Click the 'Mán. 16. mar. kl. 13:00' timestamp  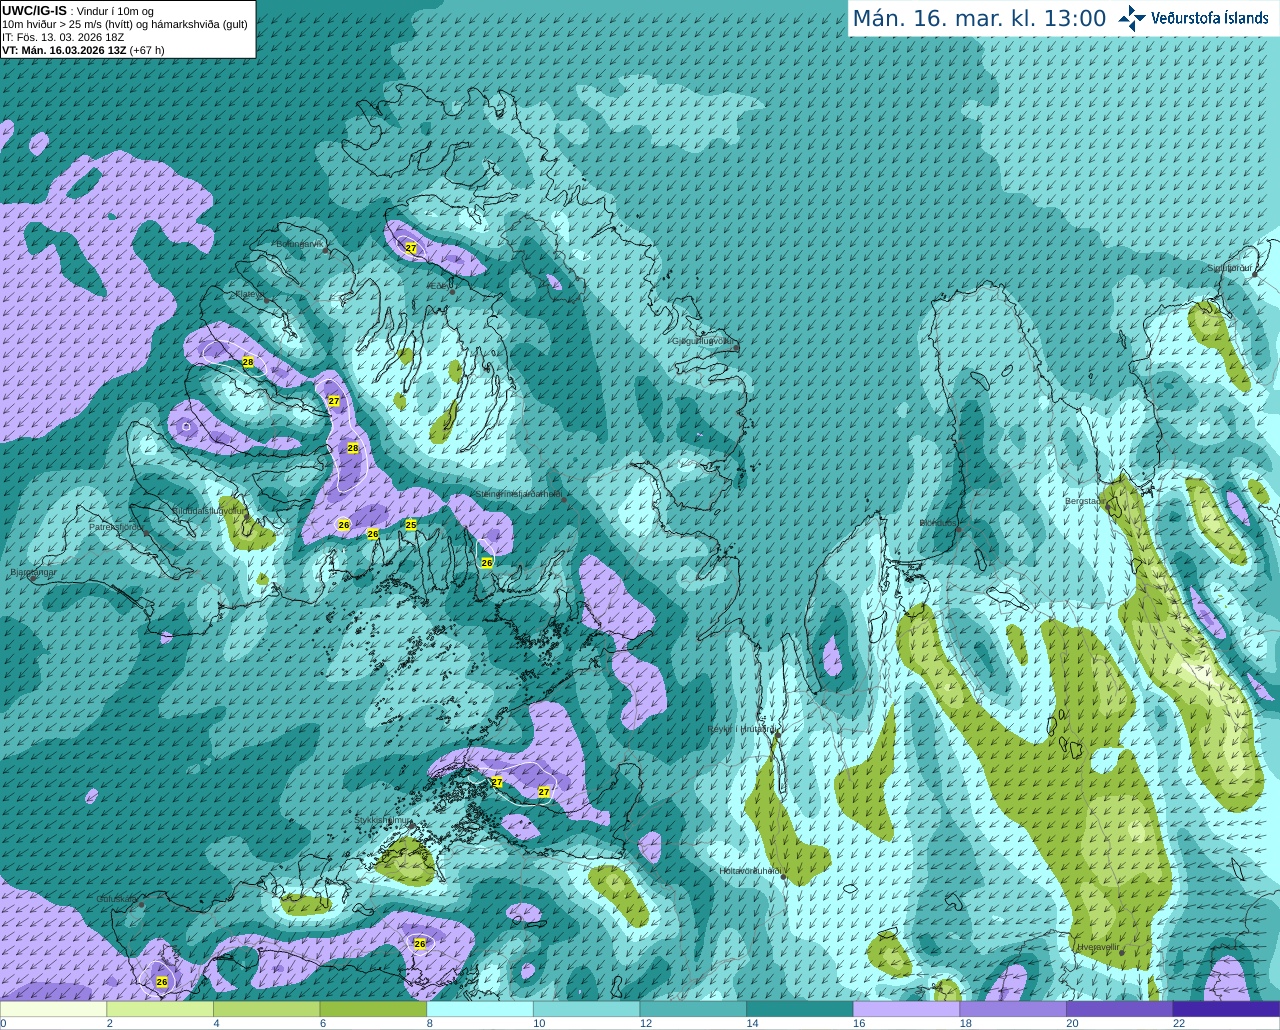click(979, 19)
